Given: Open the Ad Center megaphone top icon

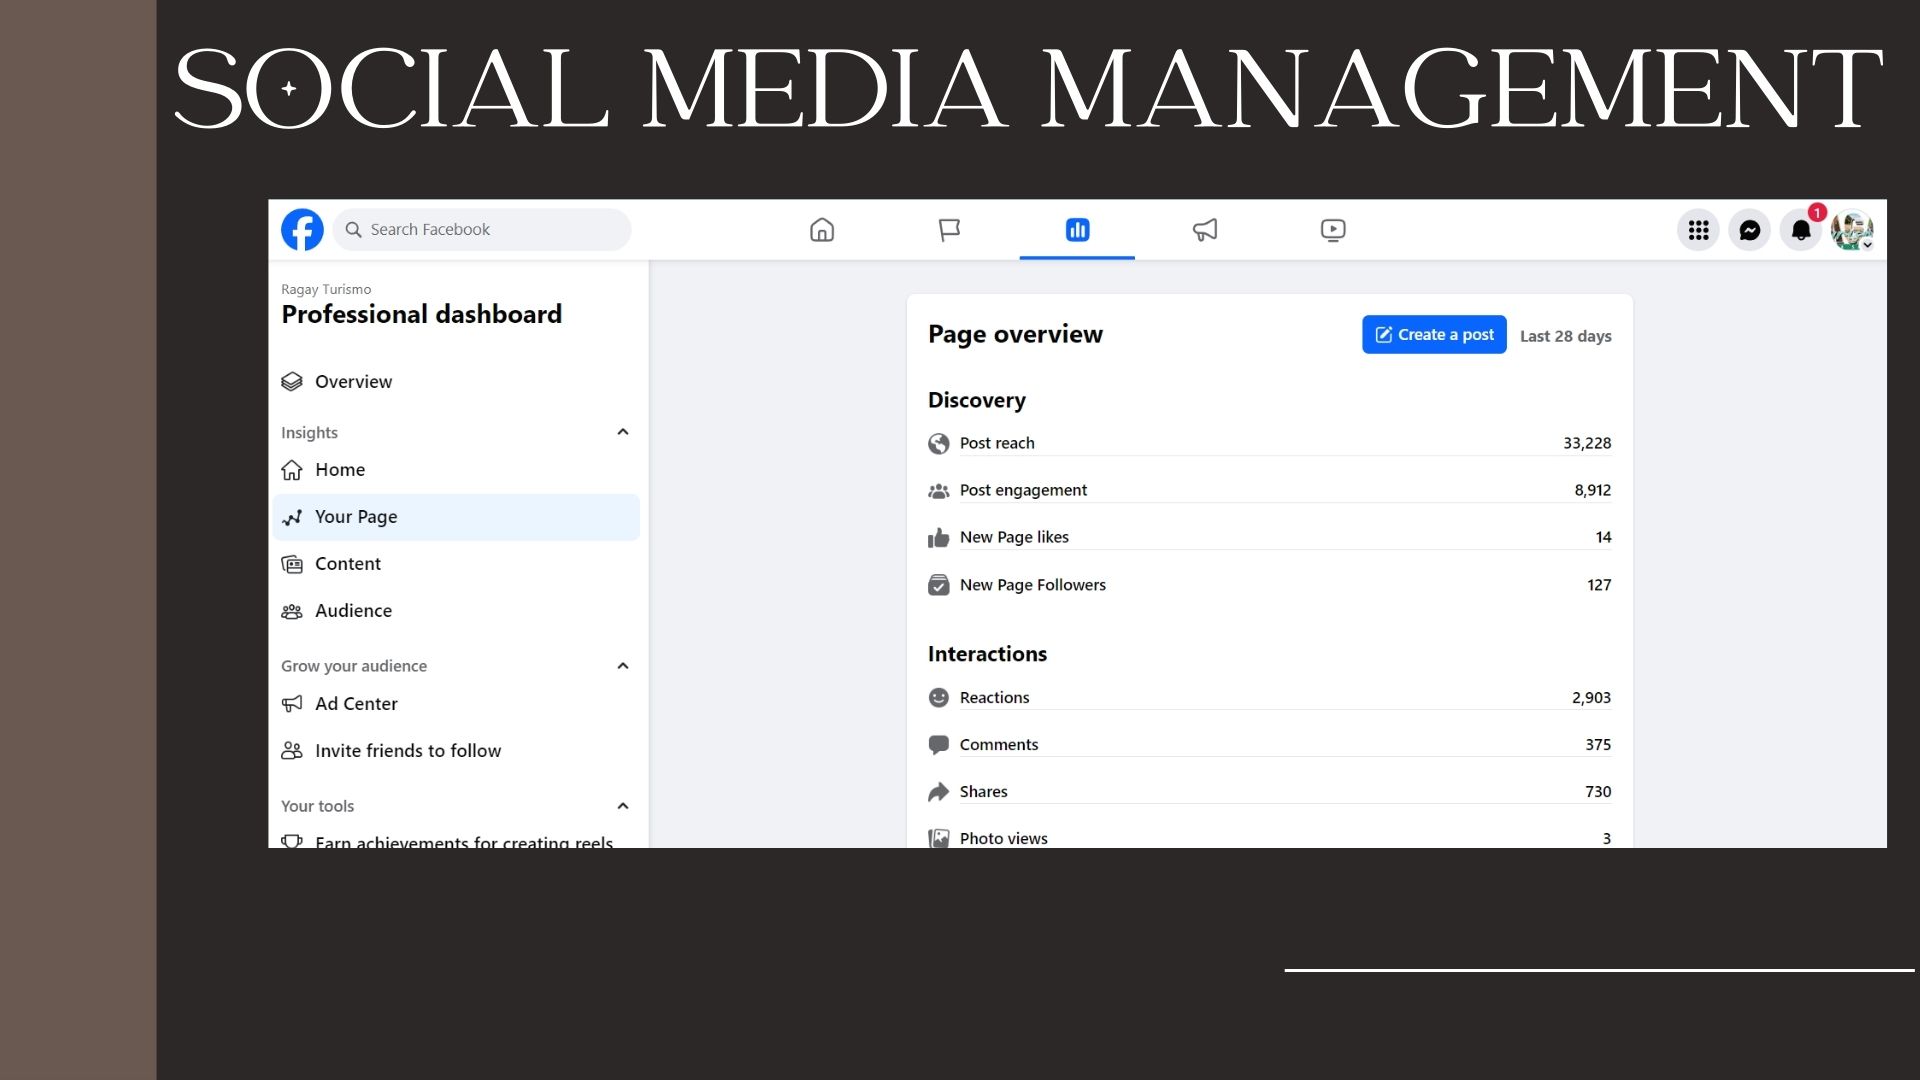Looking at the screenshot, I should point(1205,230).
